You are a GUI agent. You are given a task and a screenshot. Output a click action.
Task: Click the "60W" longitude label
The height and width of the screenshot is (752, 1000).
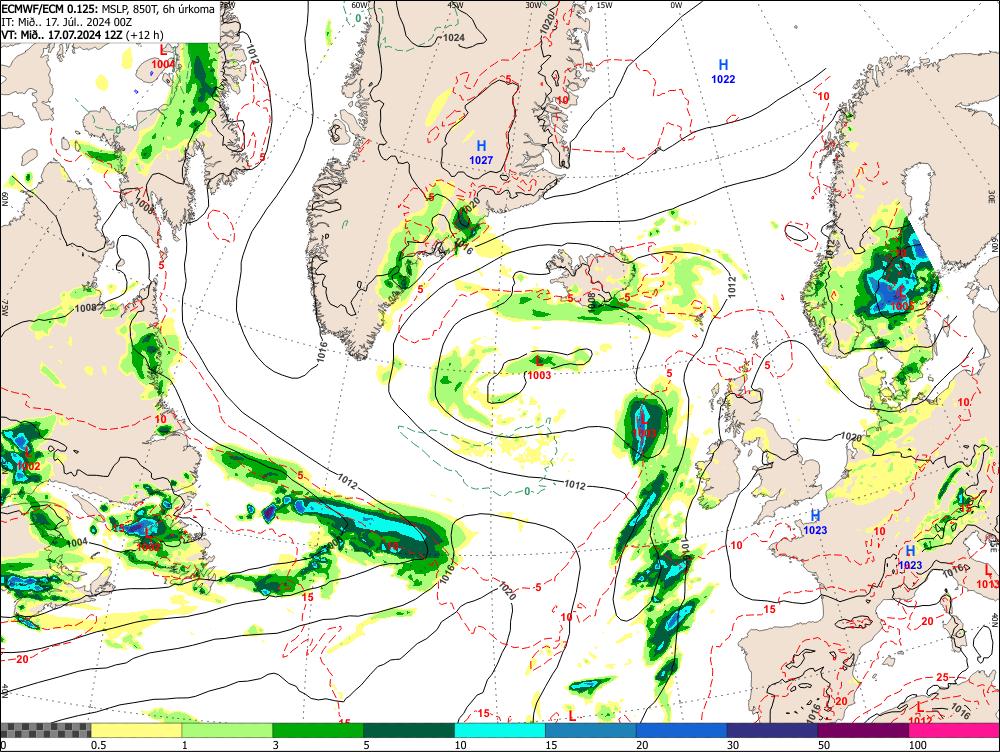360,5
